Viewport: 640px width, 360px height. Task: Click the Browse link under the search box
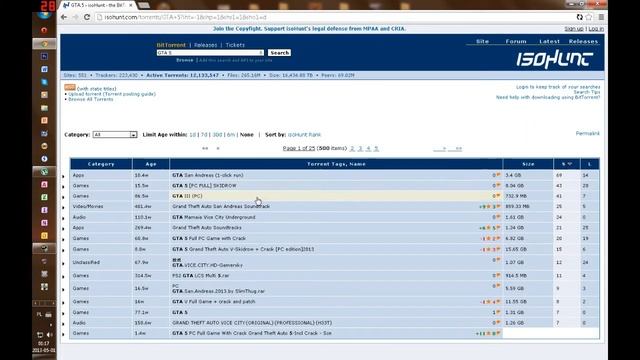coord(184,60)
